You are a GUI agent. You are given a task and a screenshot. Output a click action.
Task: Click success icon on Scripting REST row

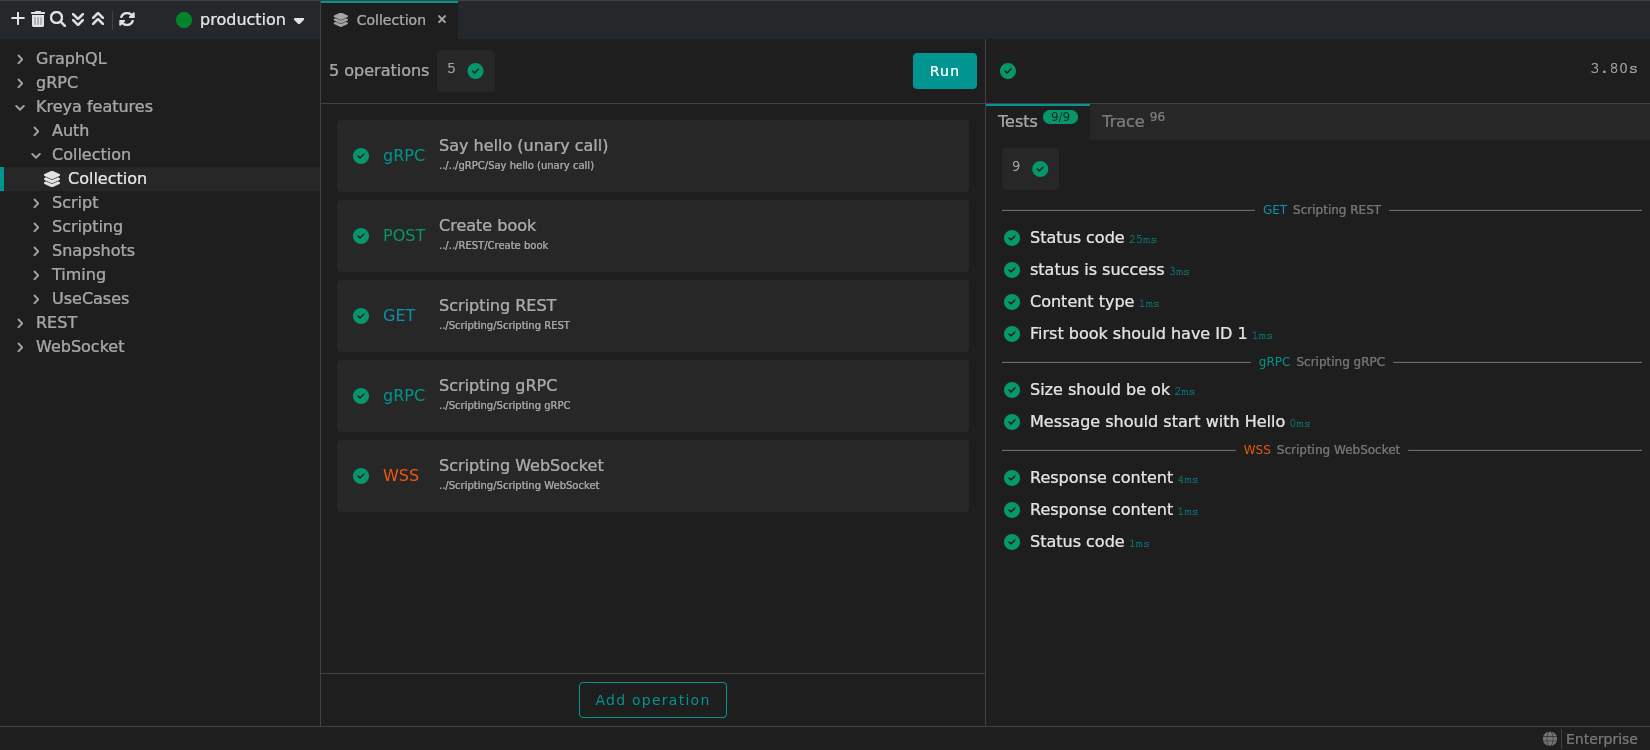pyautogui.click(x=361, y=316)
